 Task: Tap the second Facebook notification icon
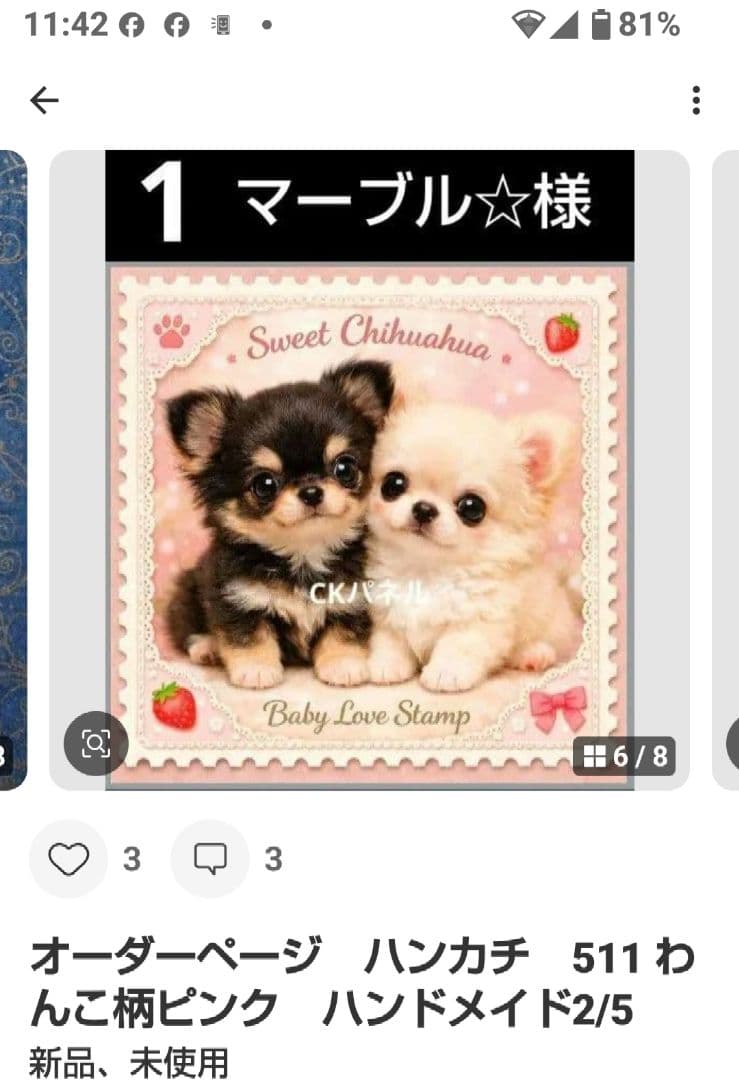click(x=176, y=25)
